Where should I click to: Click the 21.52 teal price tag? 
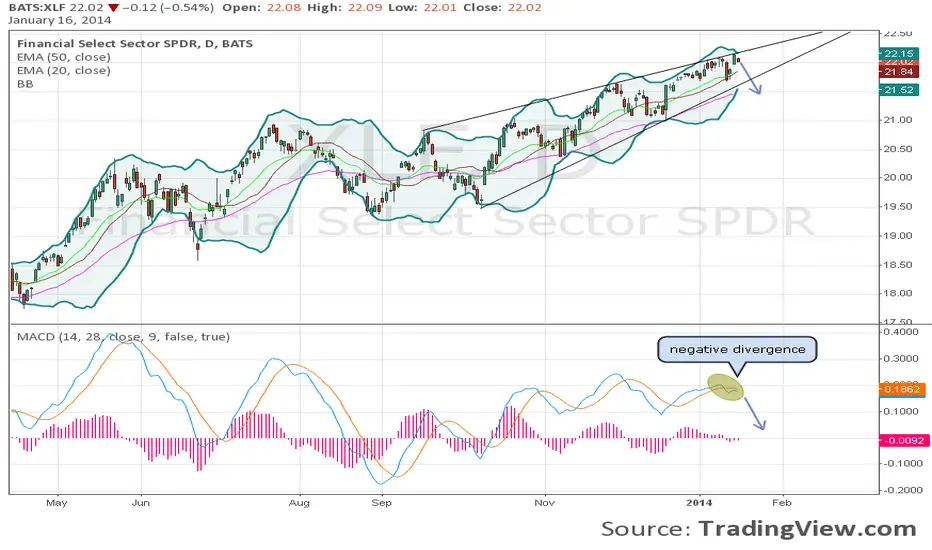[x=898, y=90]
